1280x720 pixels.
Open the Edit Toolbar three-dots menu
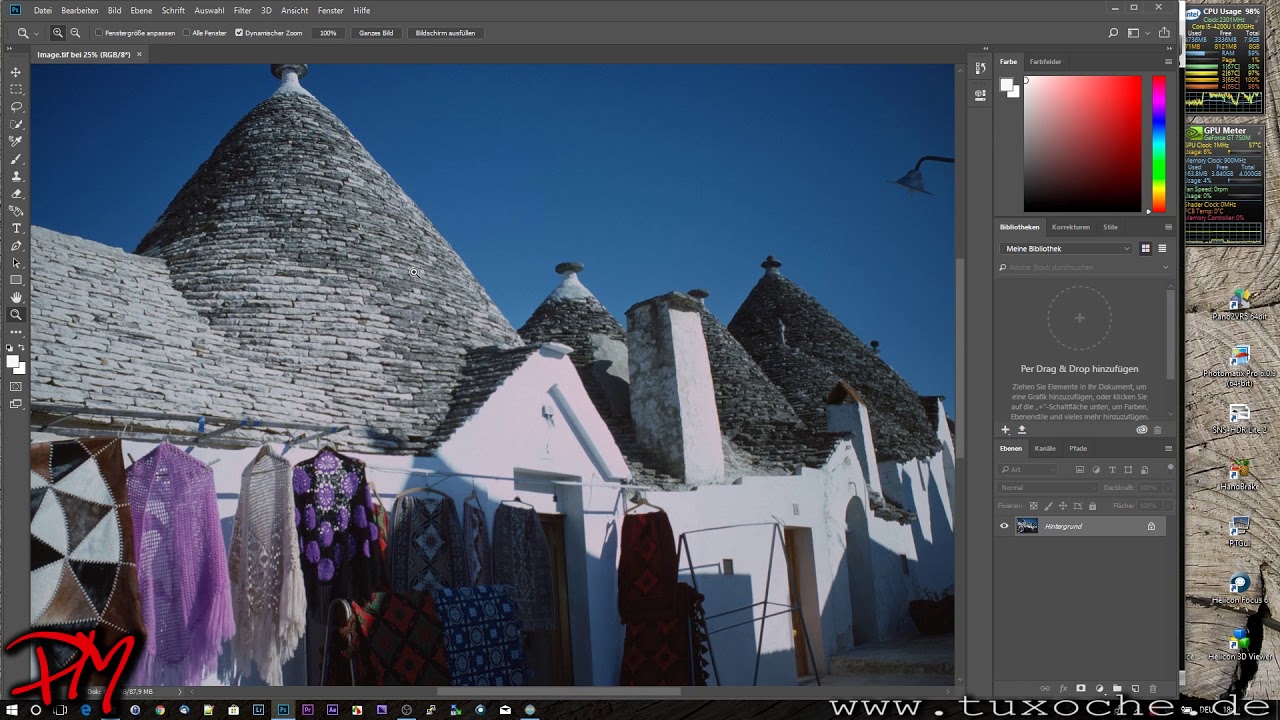tap(16, 331)
